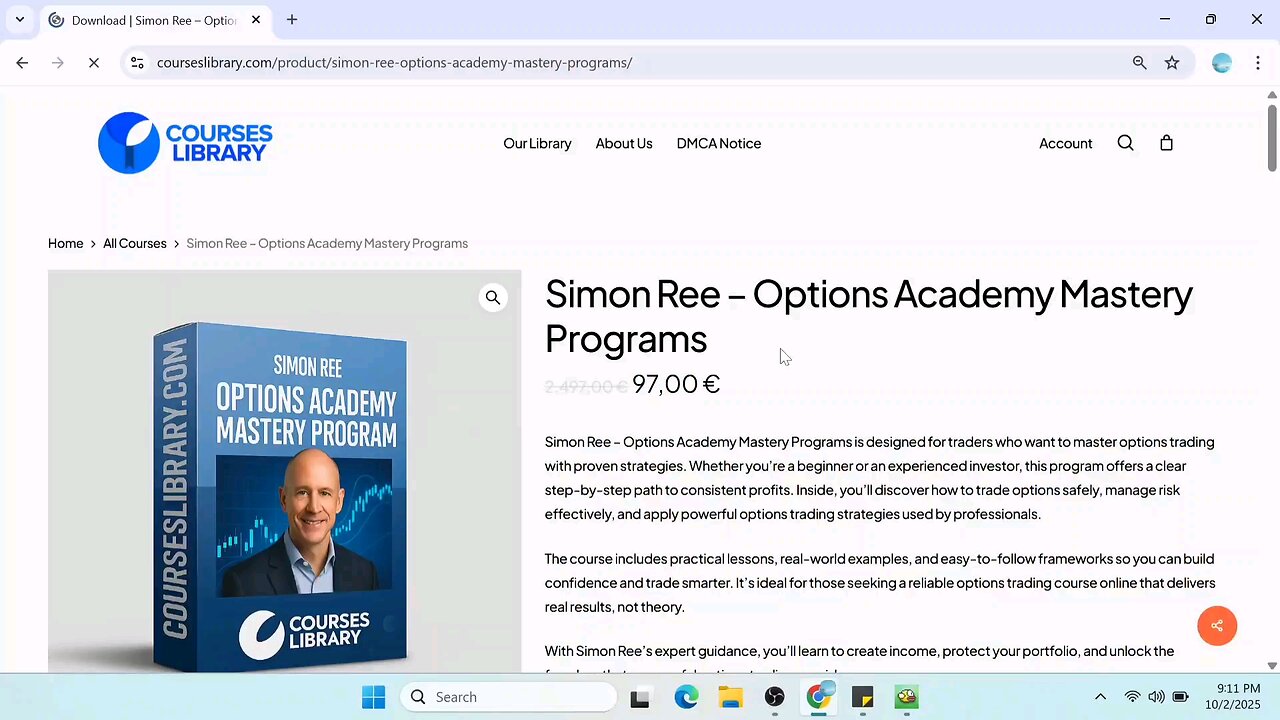
Task: Open volume speaker tray icon
Action: 1156,697
